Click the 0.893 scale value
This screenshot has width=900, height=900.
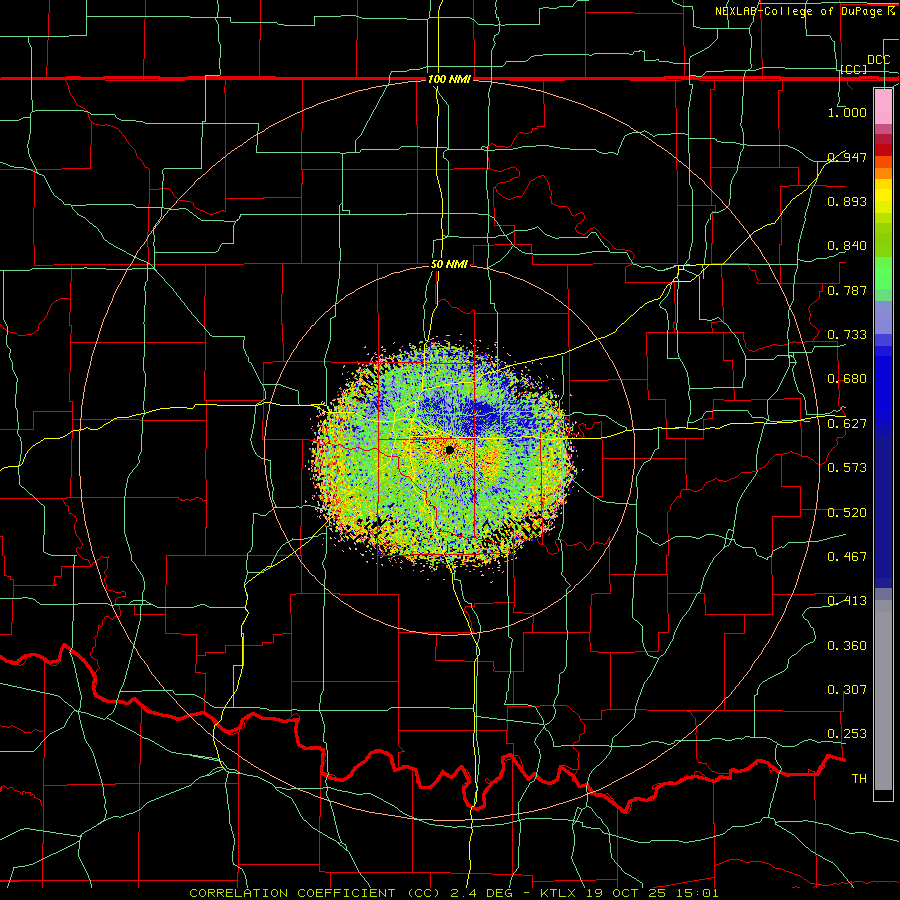coord(847,201)
